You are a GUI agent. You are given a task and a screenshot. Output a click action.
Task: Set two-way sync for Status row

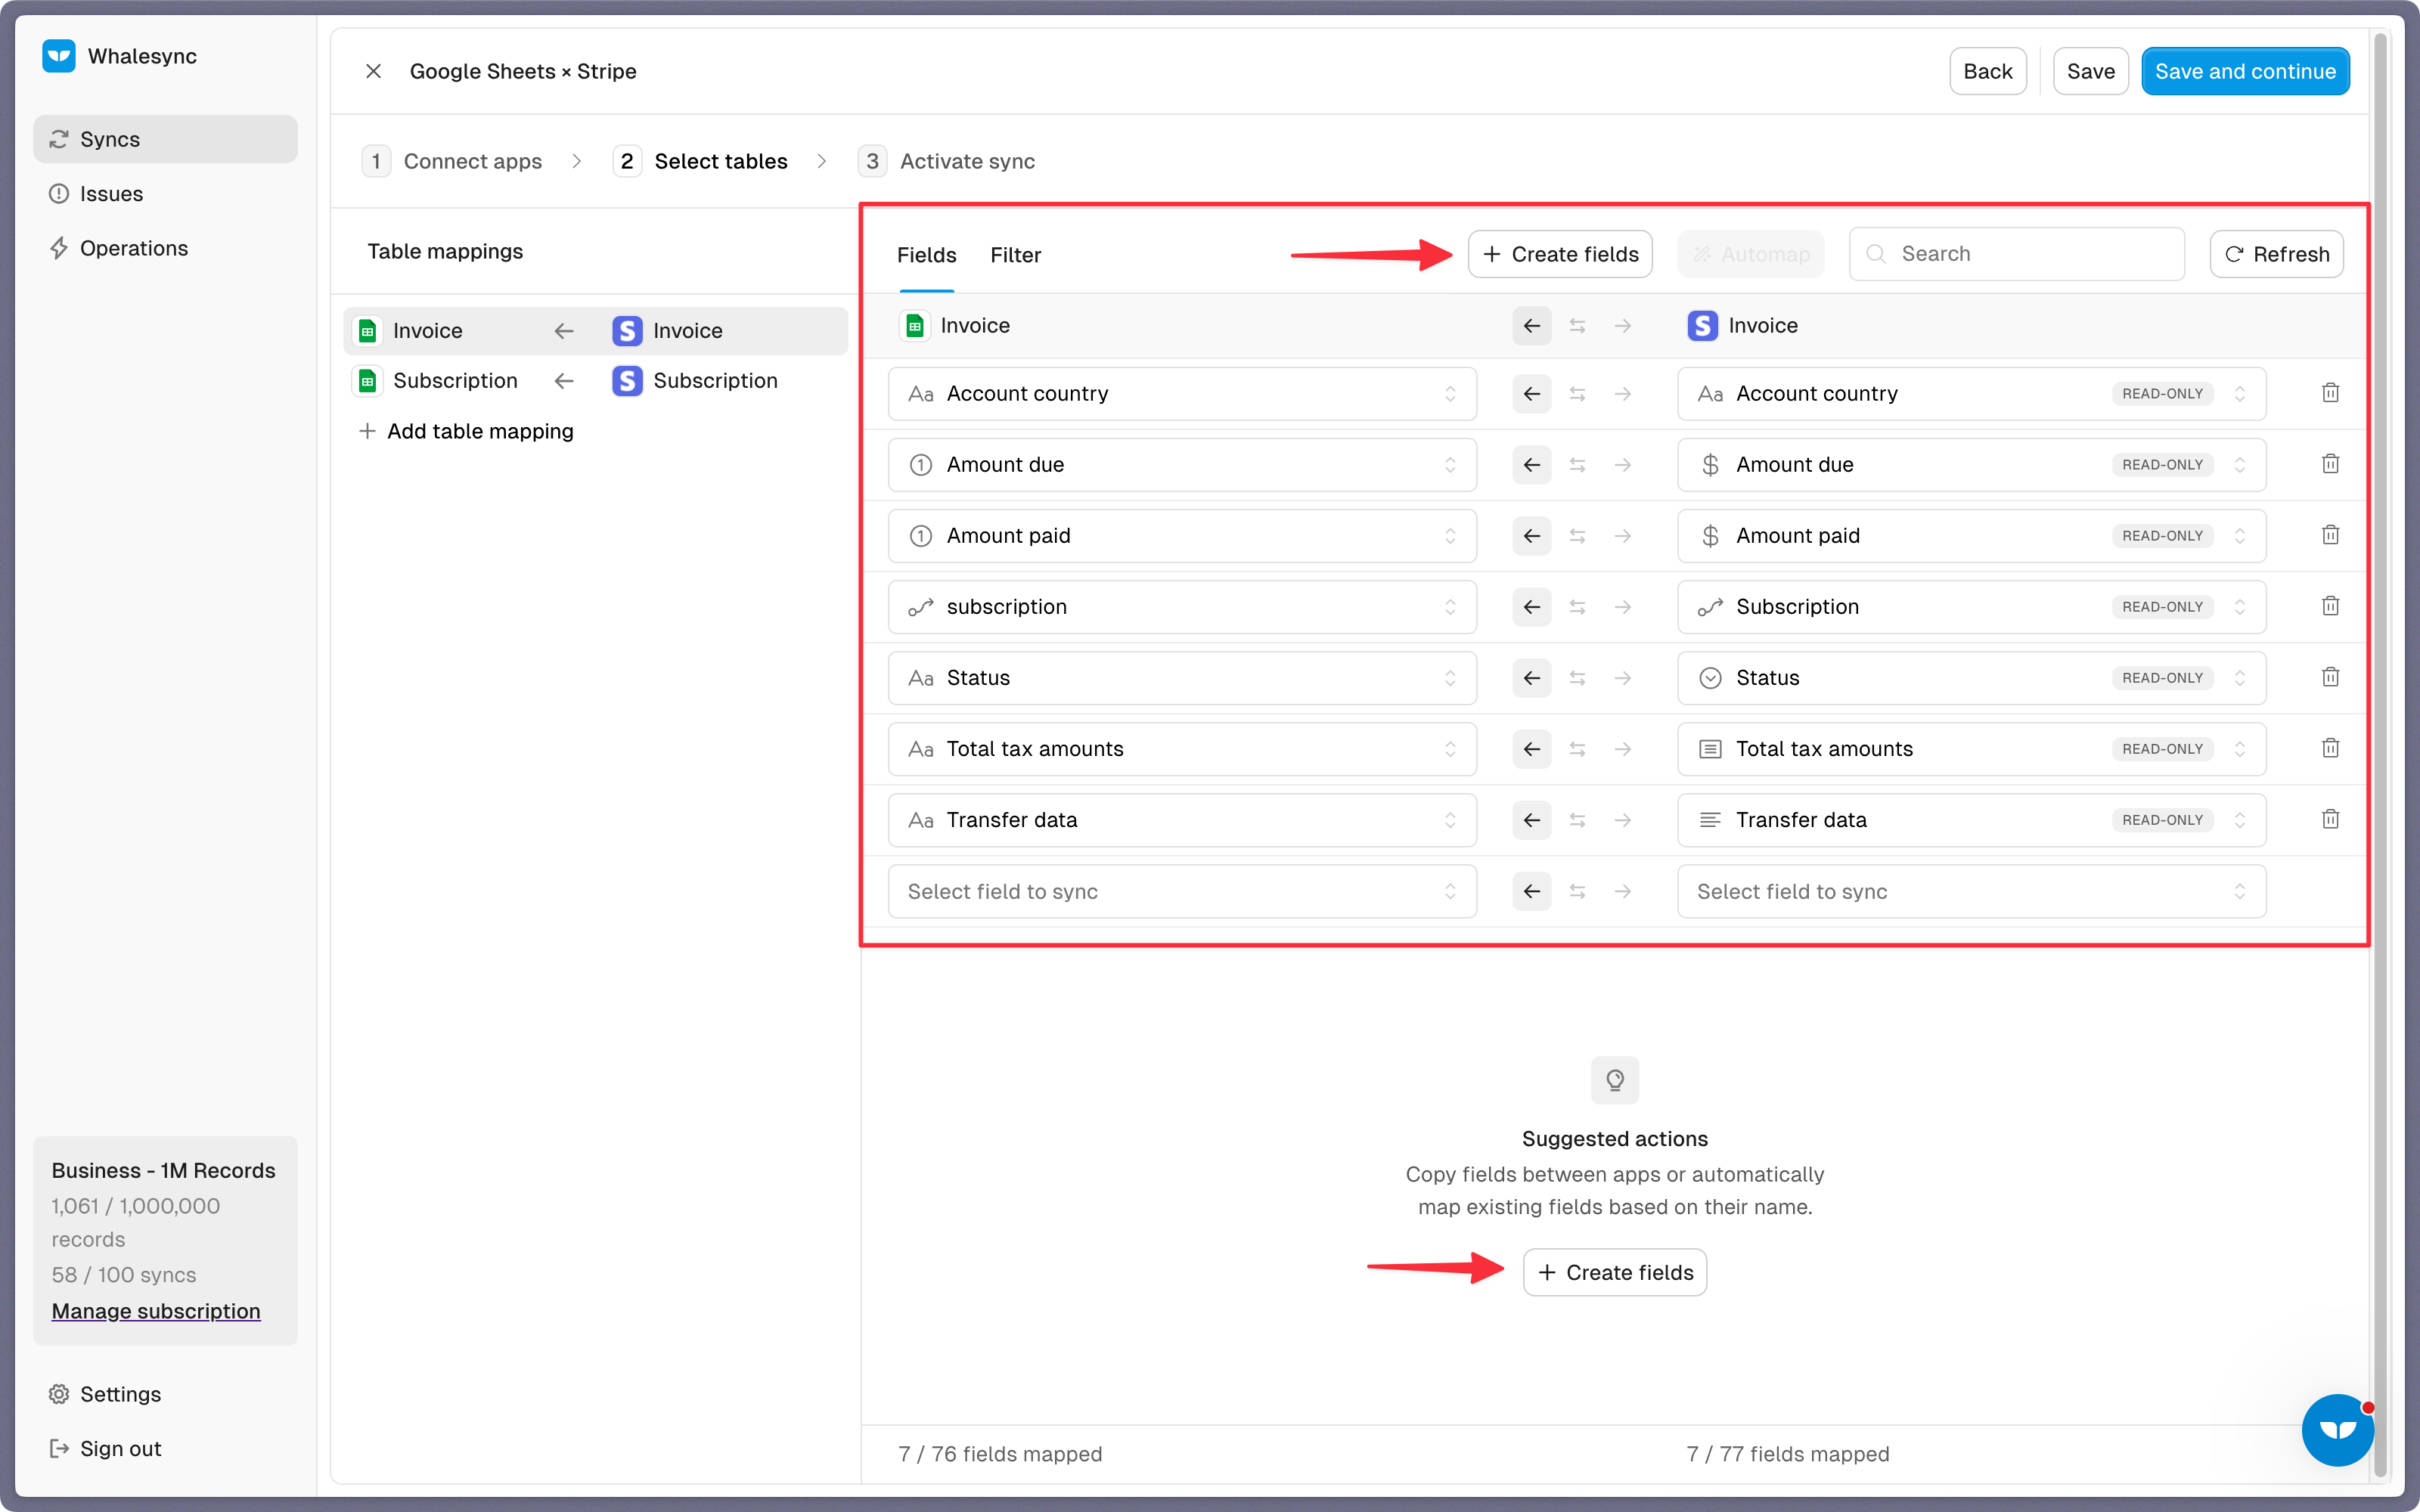click(1577, 678)
